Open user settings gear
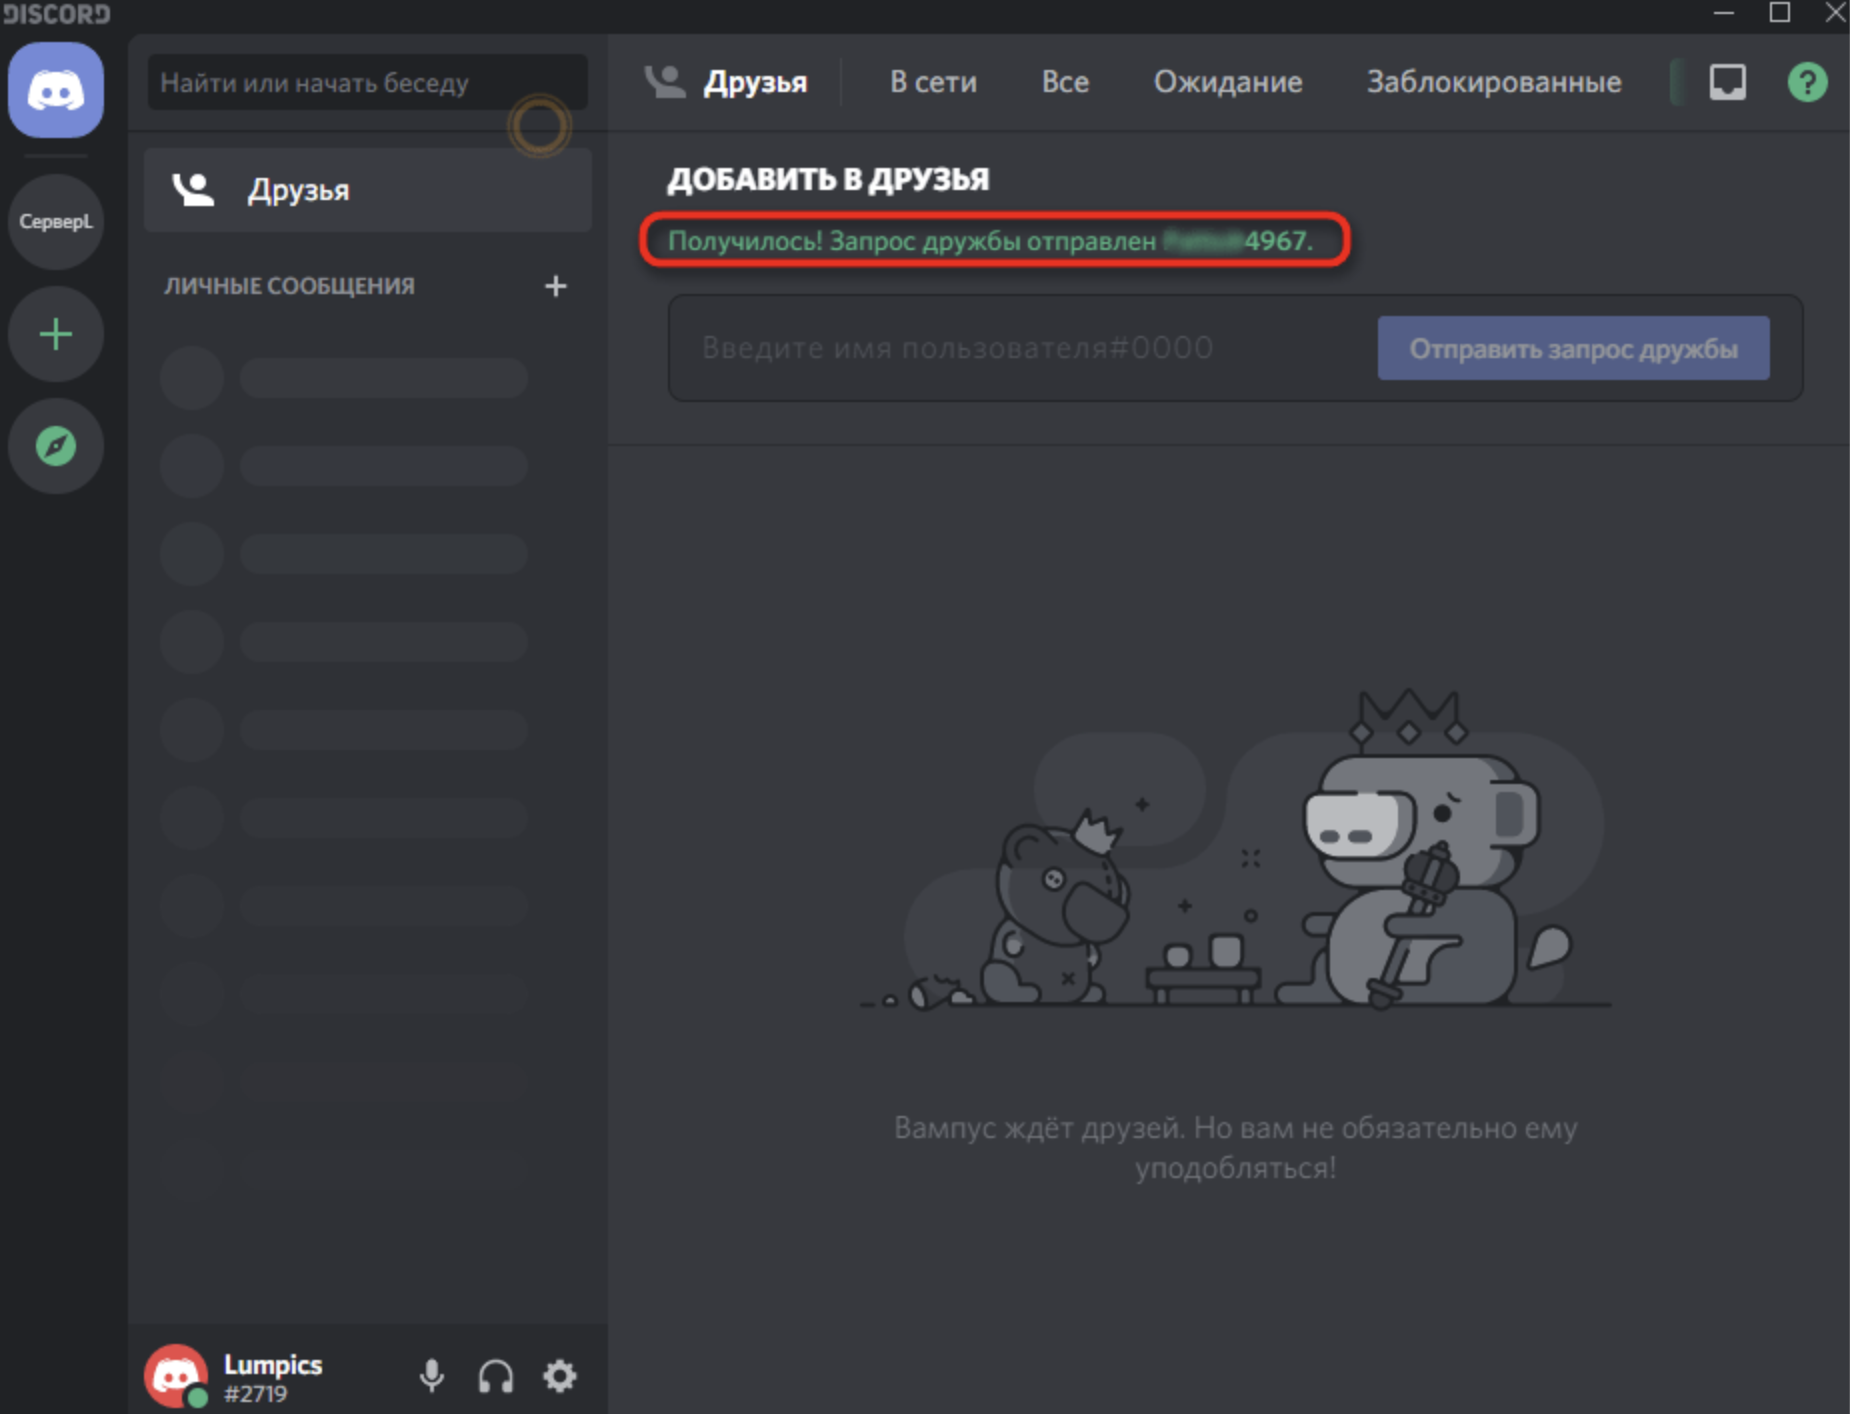 (560, 1376)
